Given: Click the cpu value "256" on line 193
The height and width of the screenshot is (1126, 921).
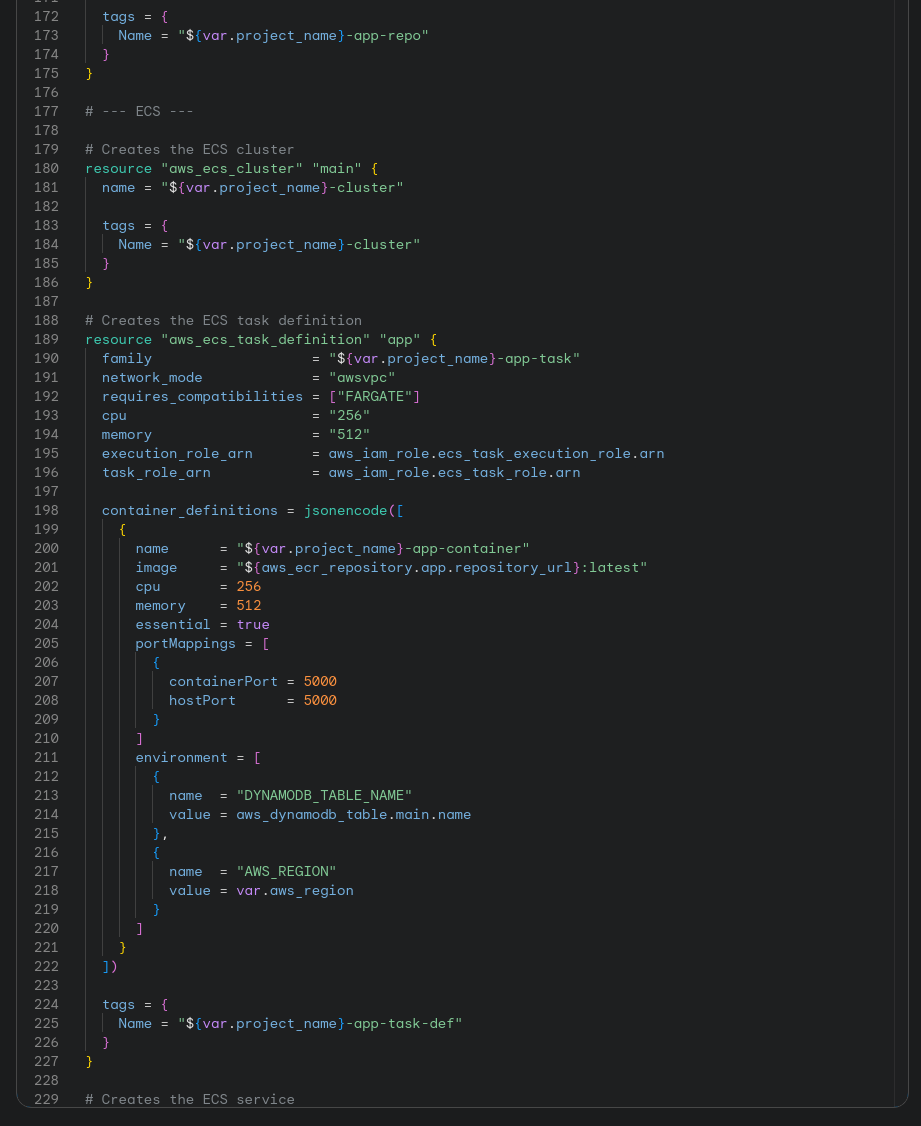Looking at the screenshot, I should point(348,415).
